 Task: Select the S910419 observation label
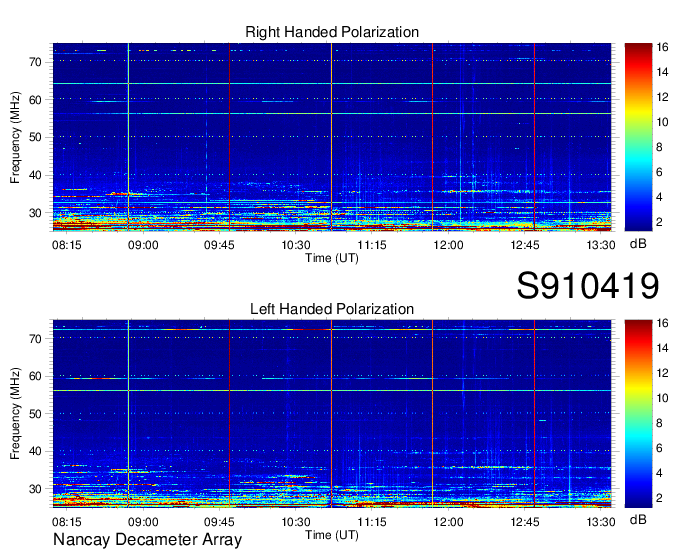click(x=588, y=286)
